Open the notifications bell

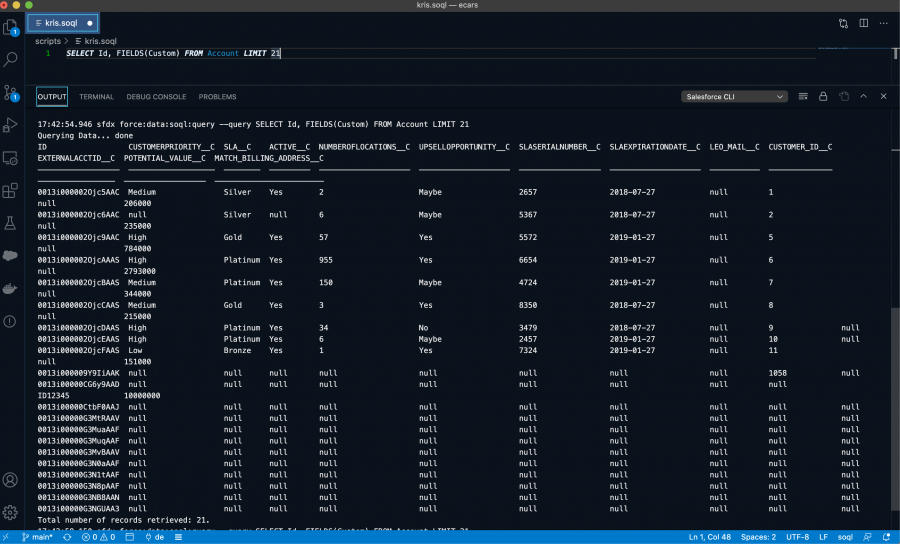887,537
